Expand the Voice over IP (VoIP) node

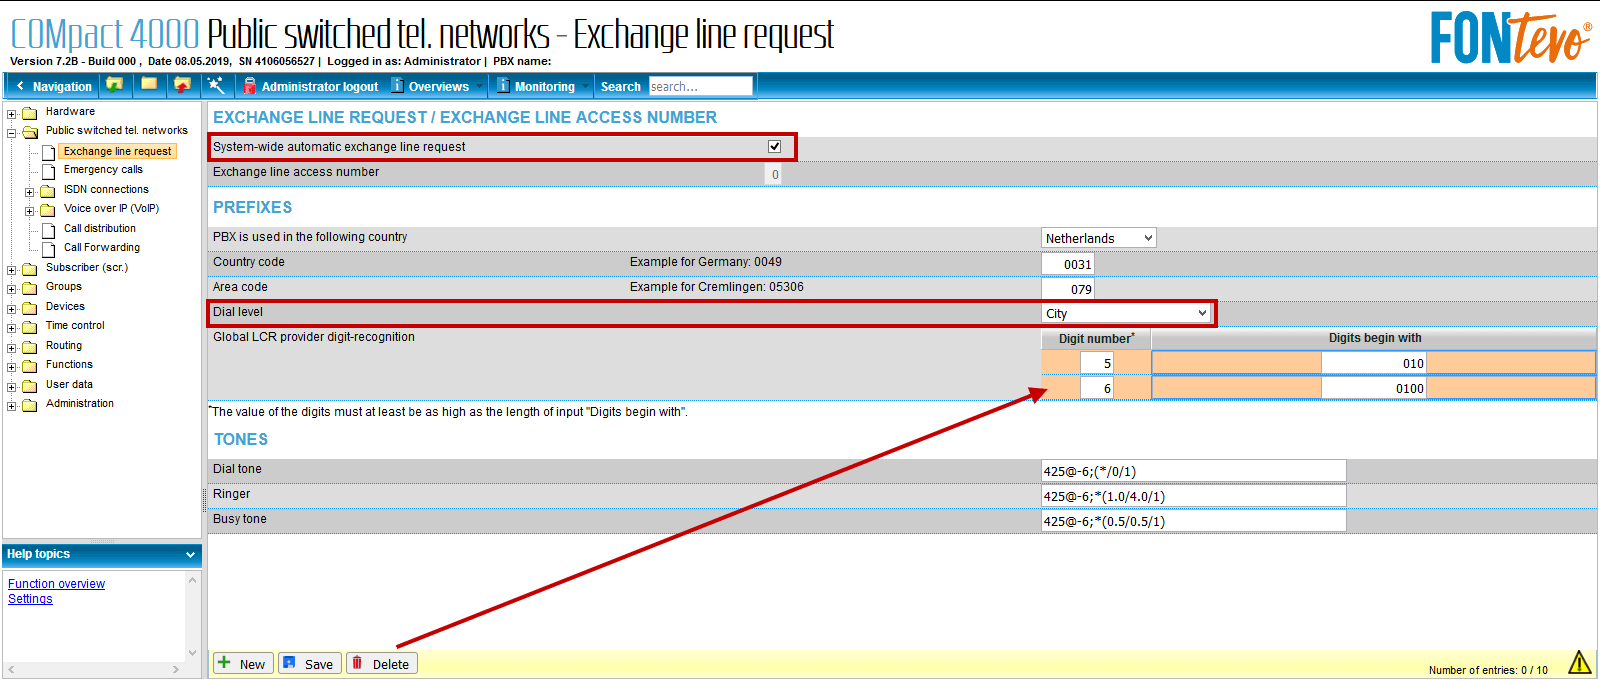coord(30,211)
